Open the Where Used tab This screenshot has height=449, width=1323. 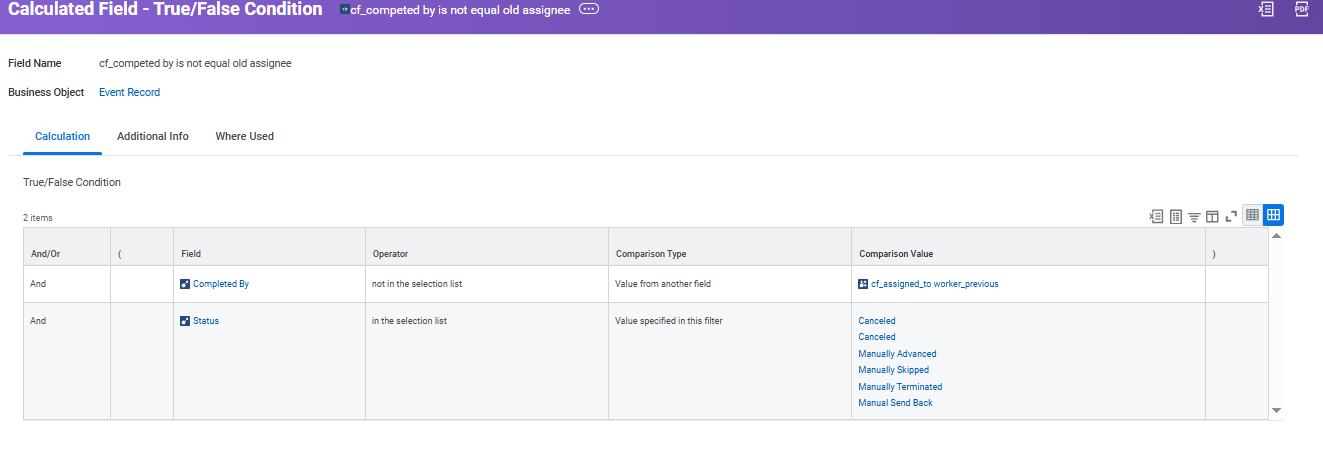pyautogui.click(x=245, y=136)
